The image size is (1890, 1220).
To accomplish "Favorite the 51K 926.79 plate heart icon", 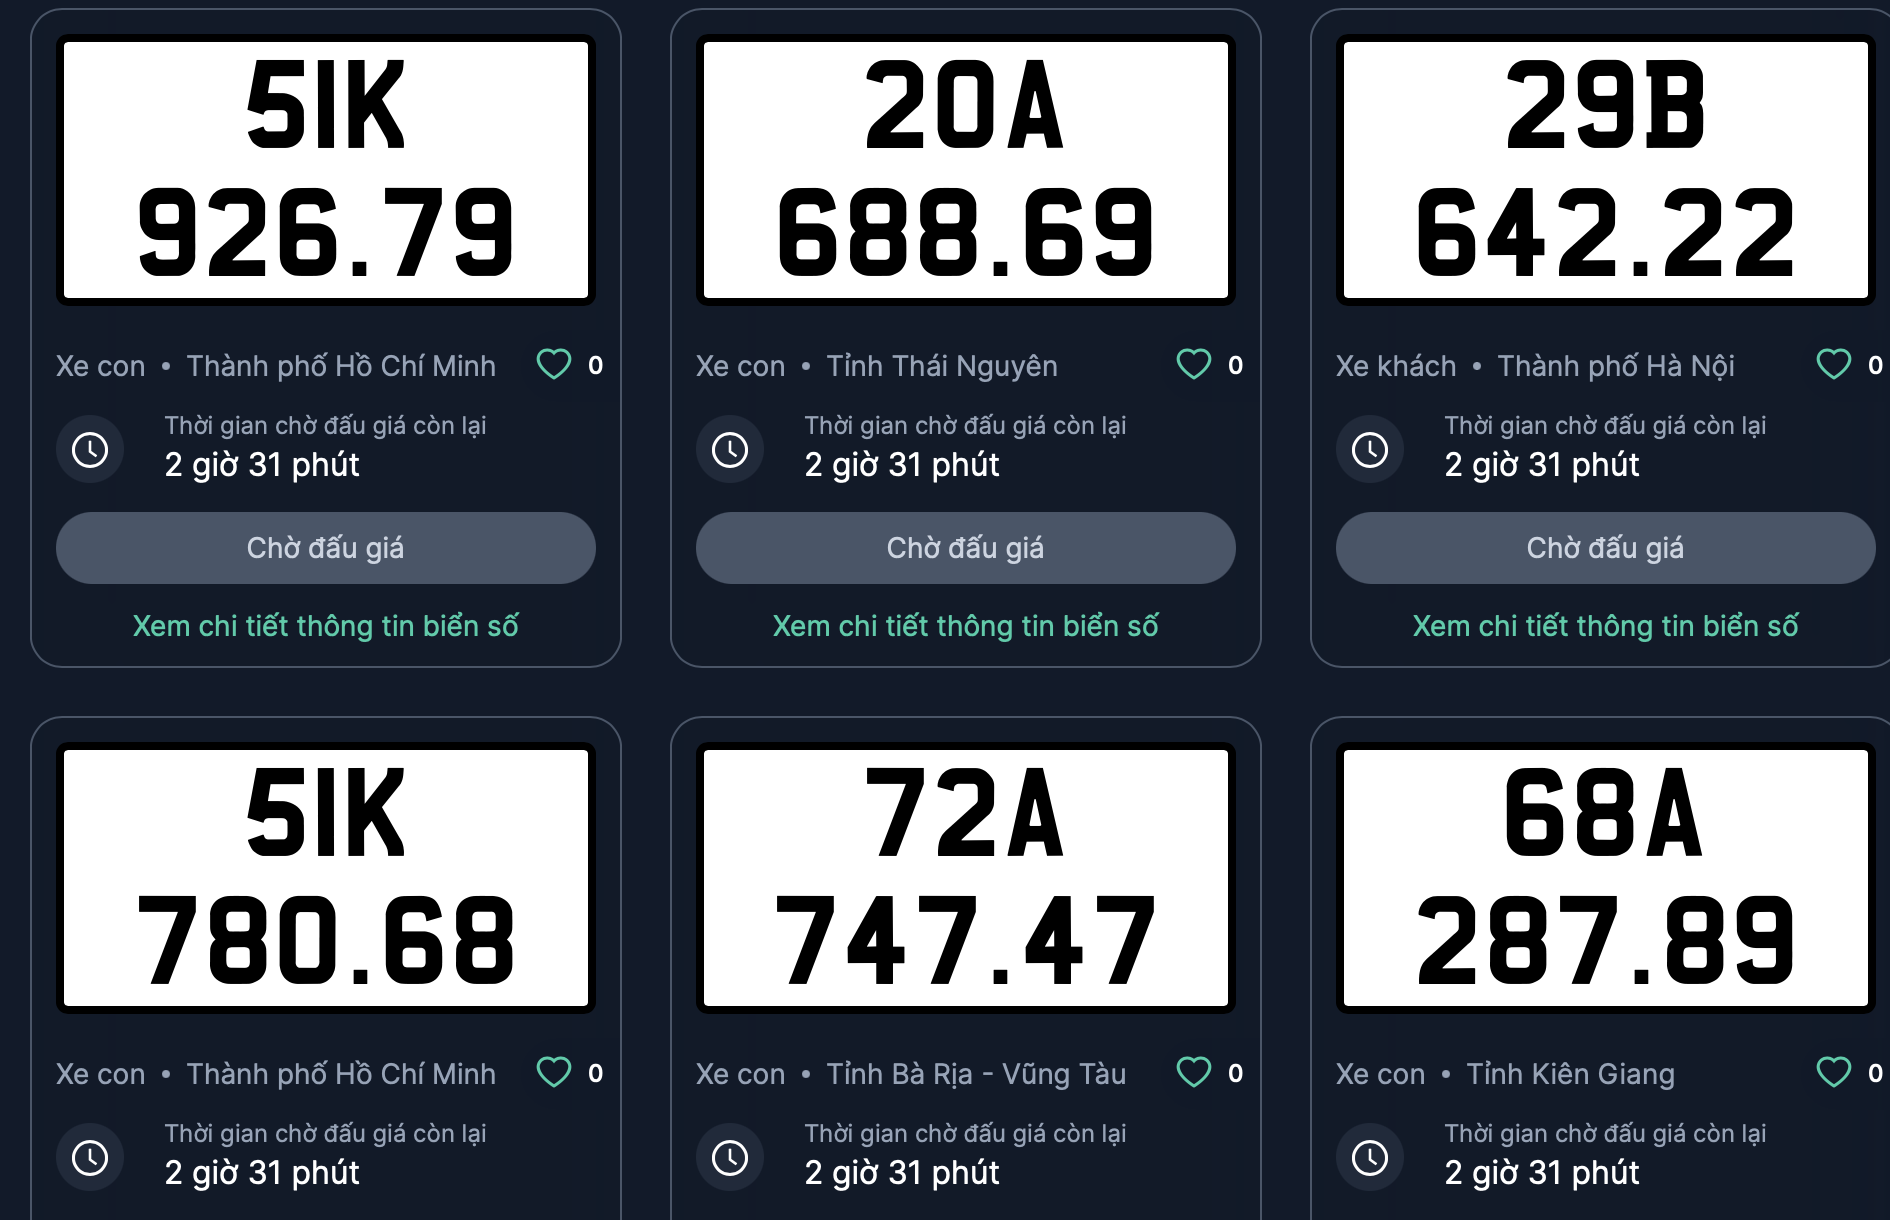I will pyautogui.click(x=554, y=365).
